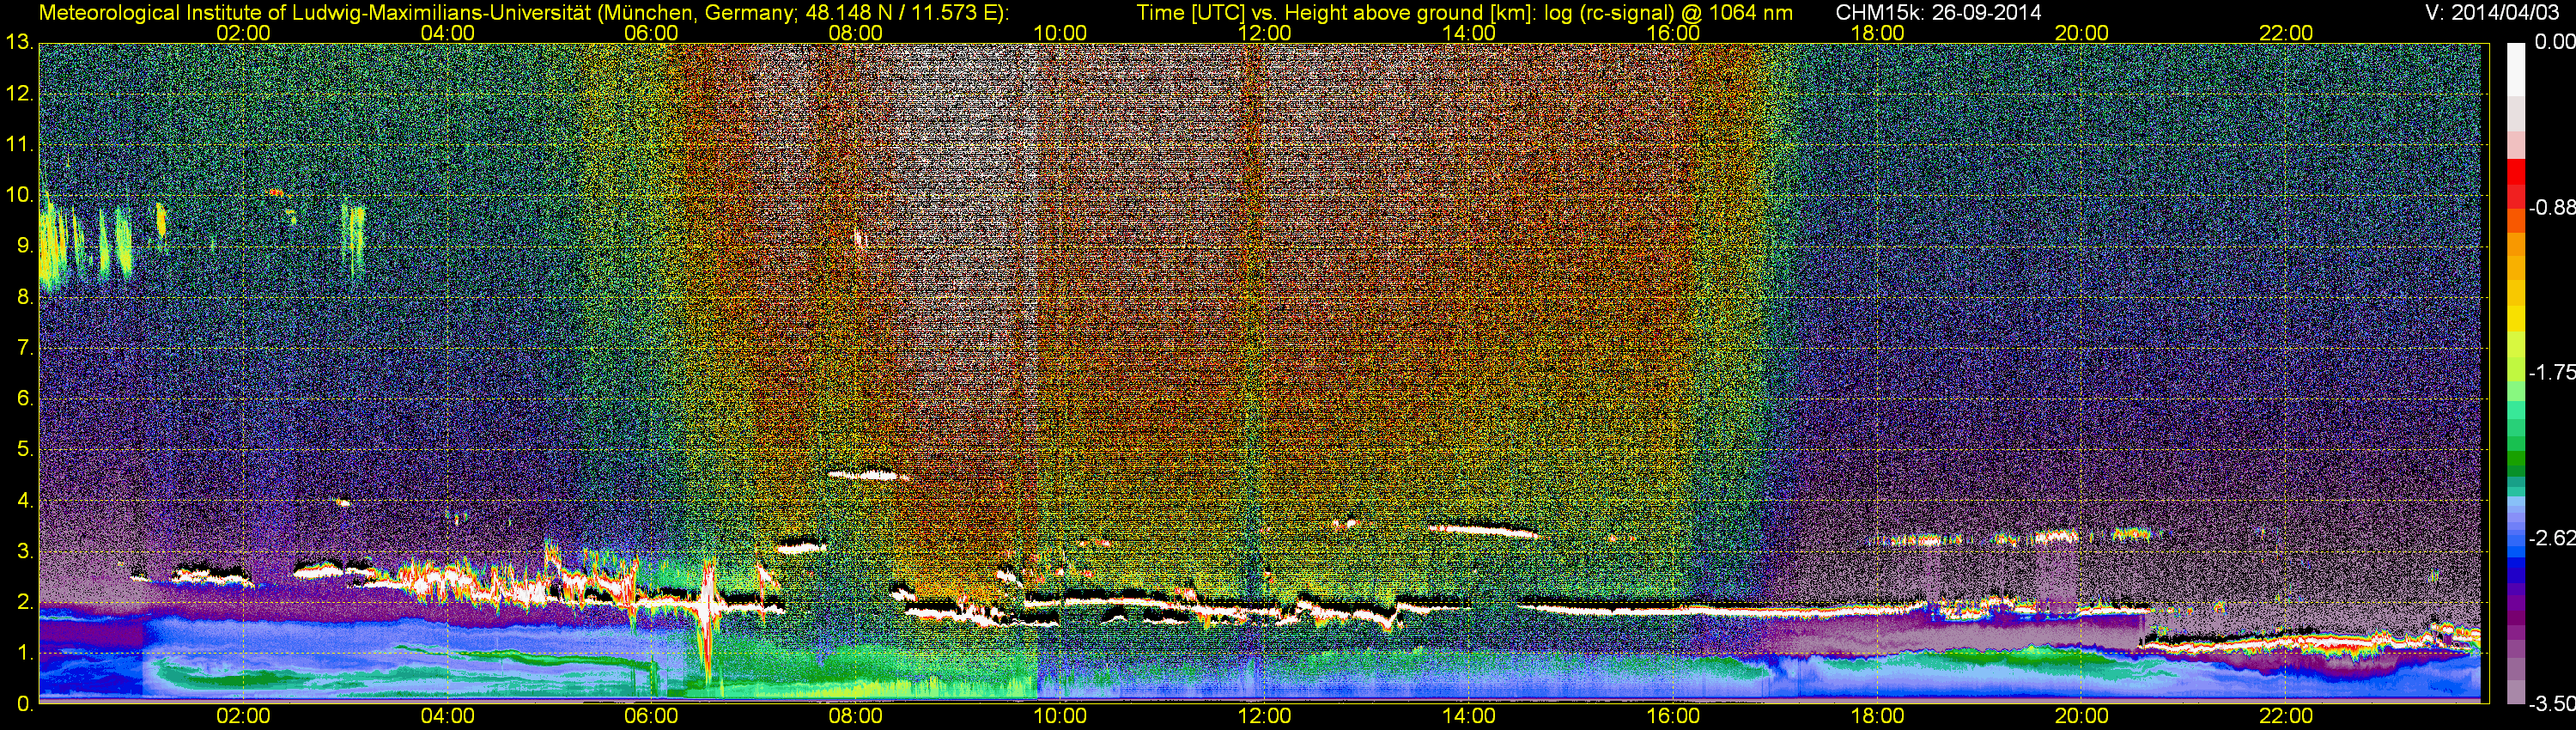Click the 22:00 label on the top time axis

tap(2286, 33)
